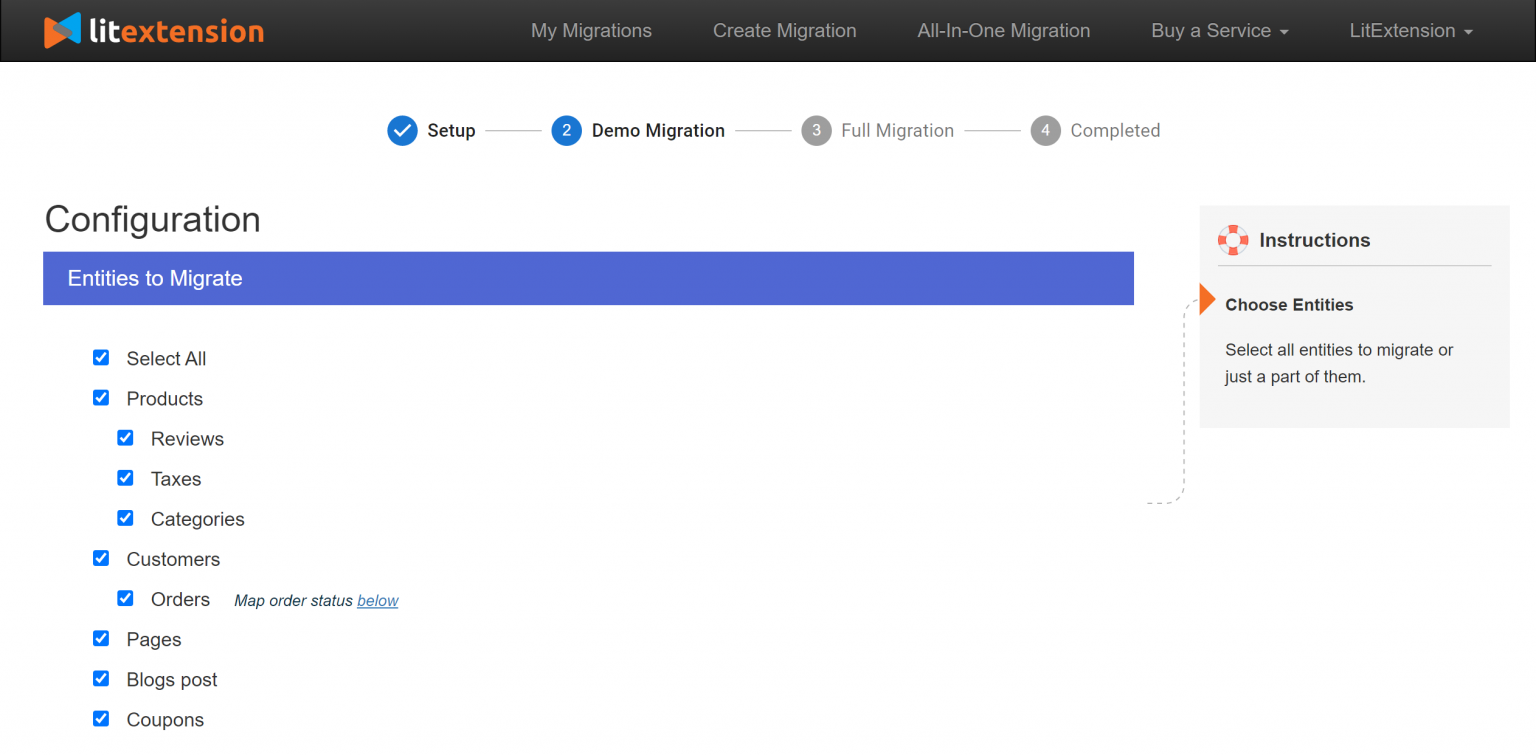Click the orange arrow next to Choose Entities

(x=1205, y=298)
